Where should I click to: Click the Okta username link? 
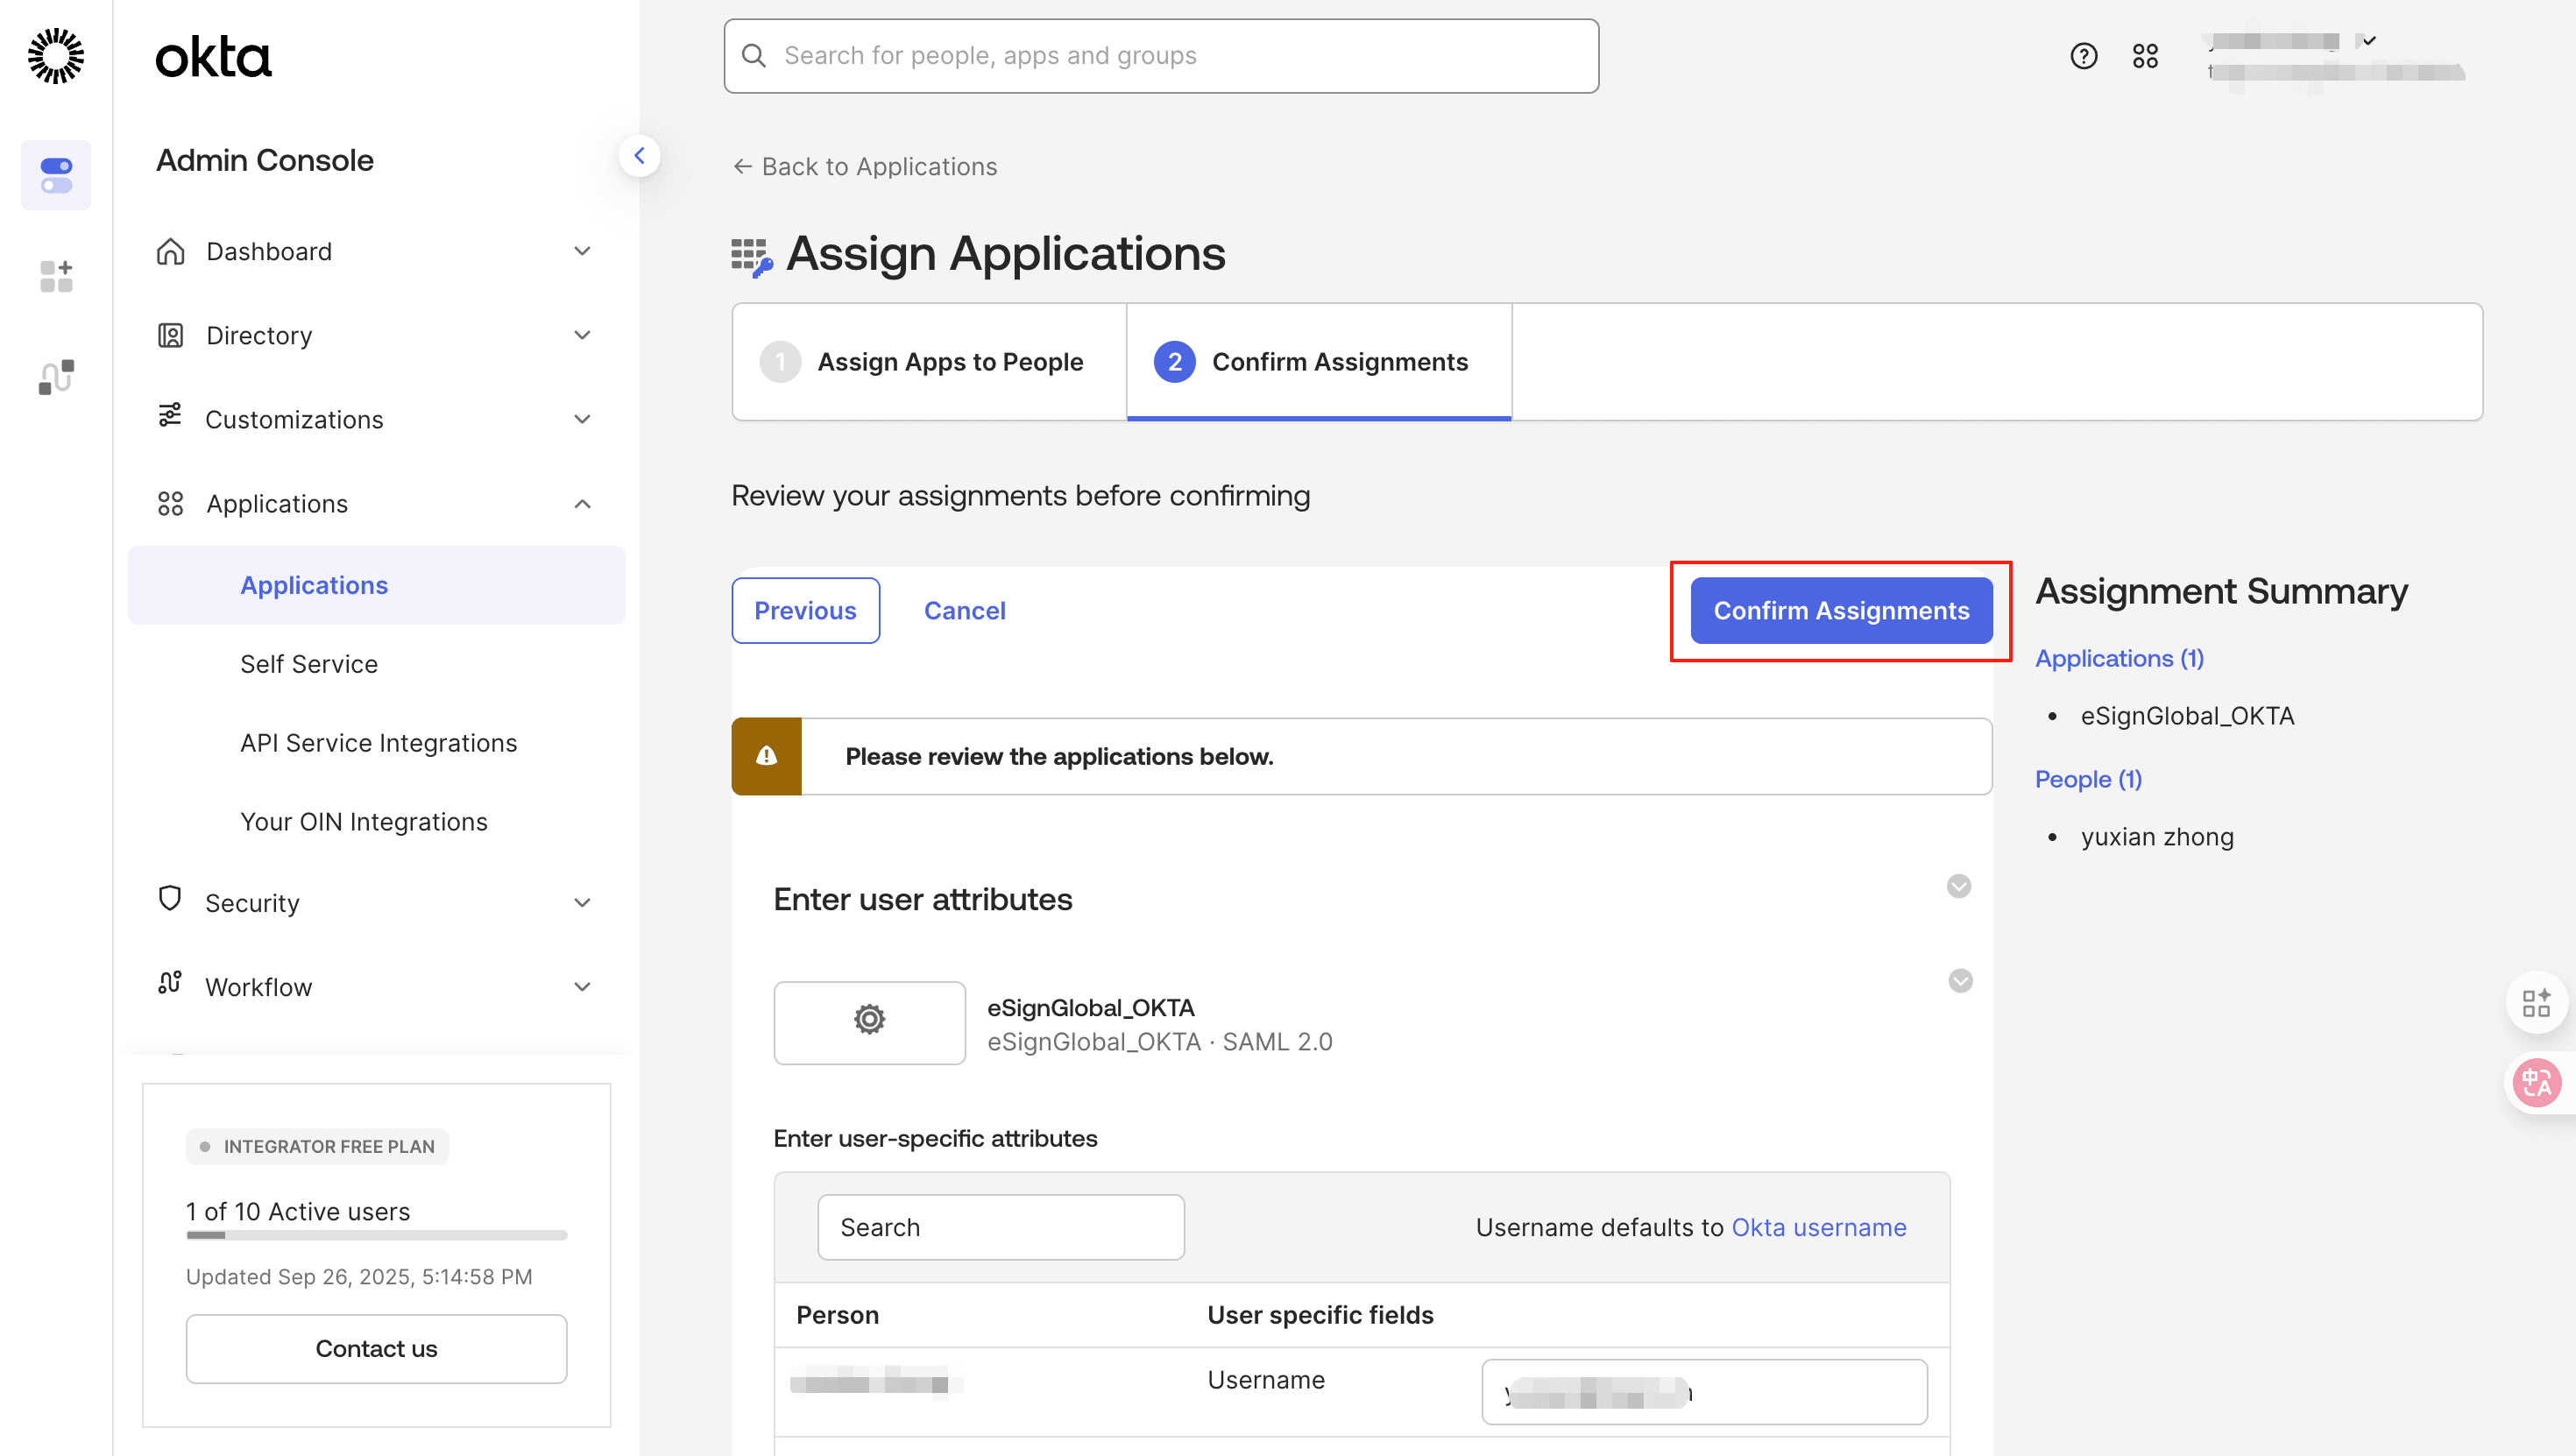[x=1818, y=1227]
